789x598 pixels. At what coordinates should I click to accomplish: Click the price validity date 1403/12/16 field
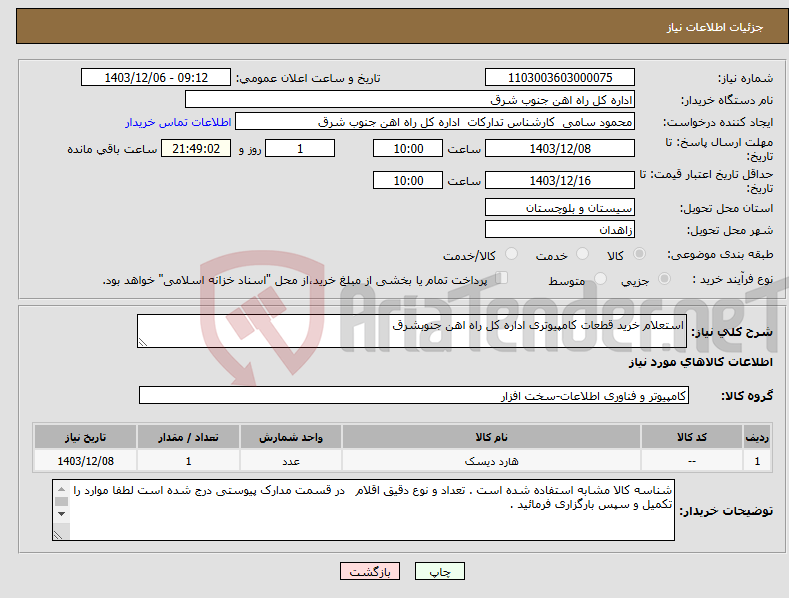tap(560, 180)
